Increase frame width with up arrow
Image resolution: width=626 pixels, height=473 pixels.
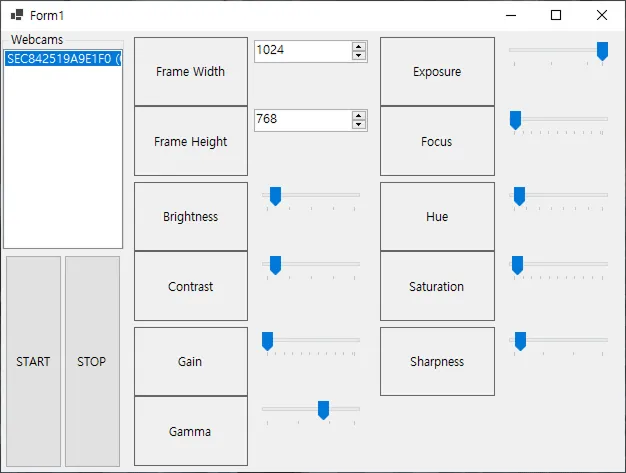[x=359, y=45]
